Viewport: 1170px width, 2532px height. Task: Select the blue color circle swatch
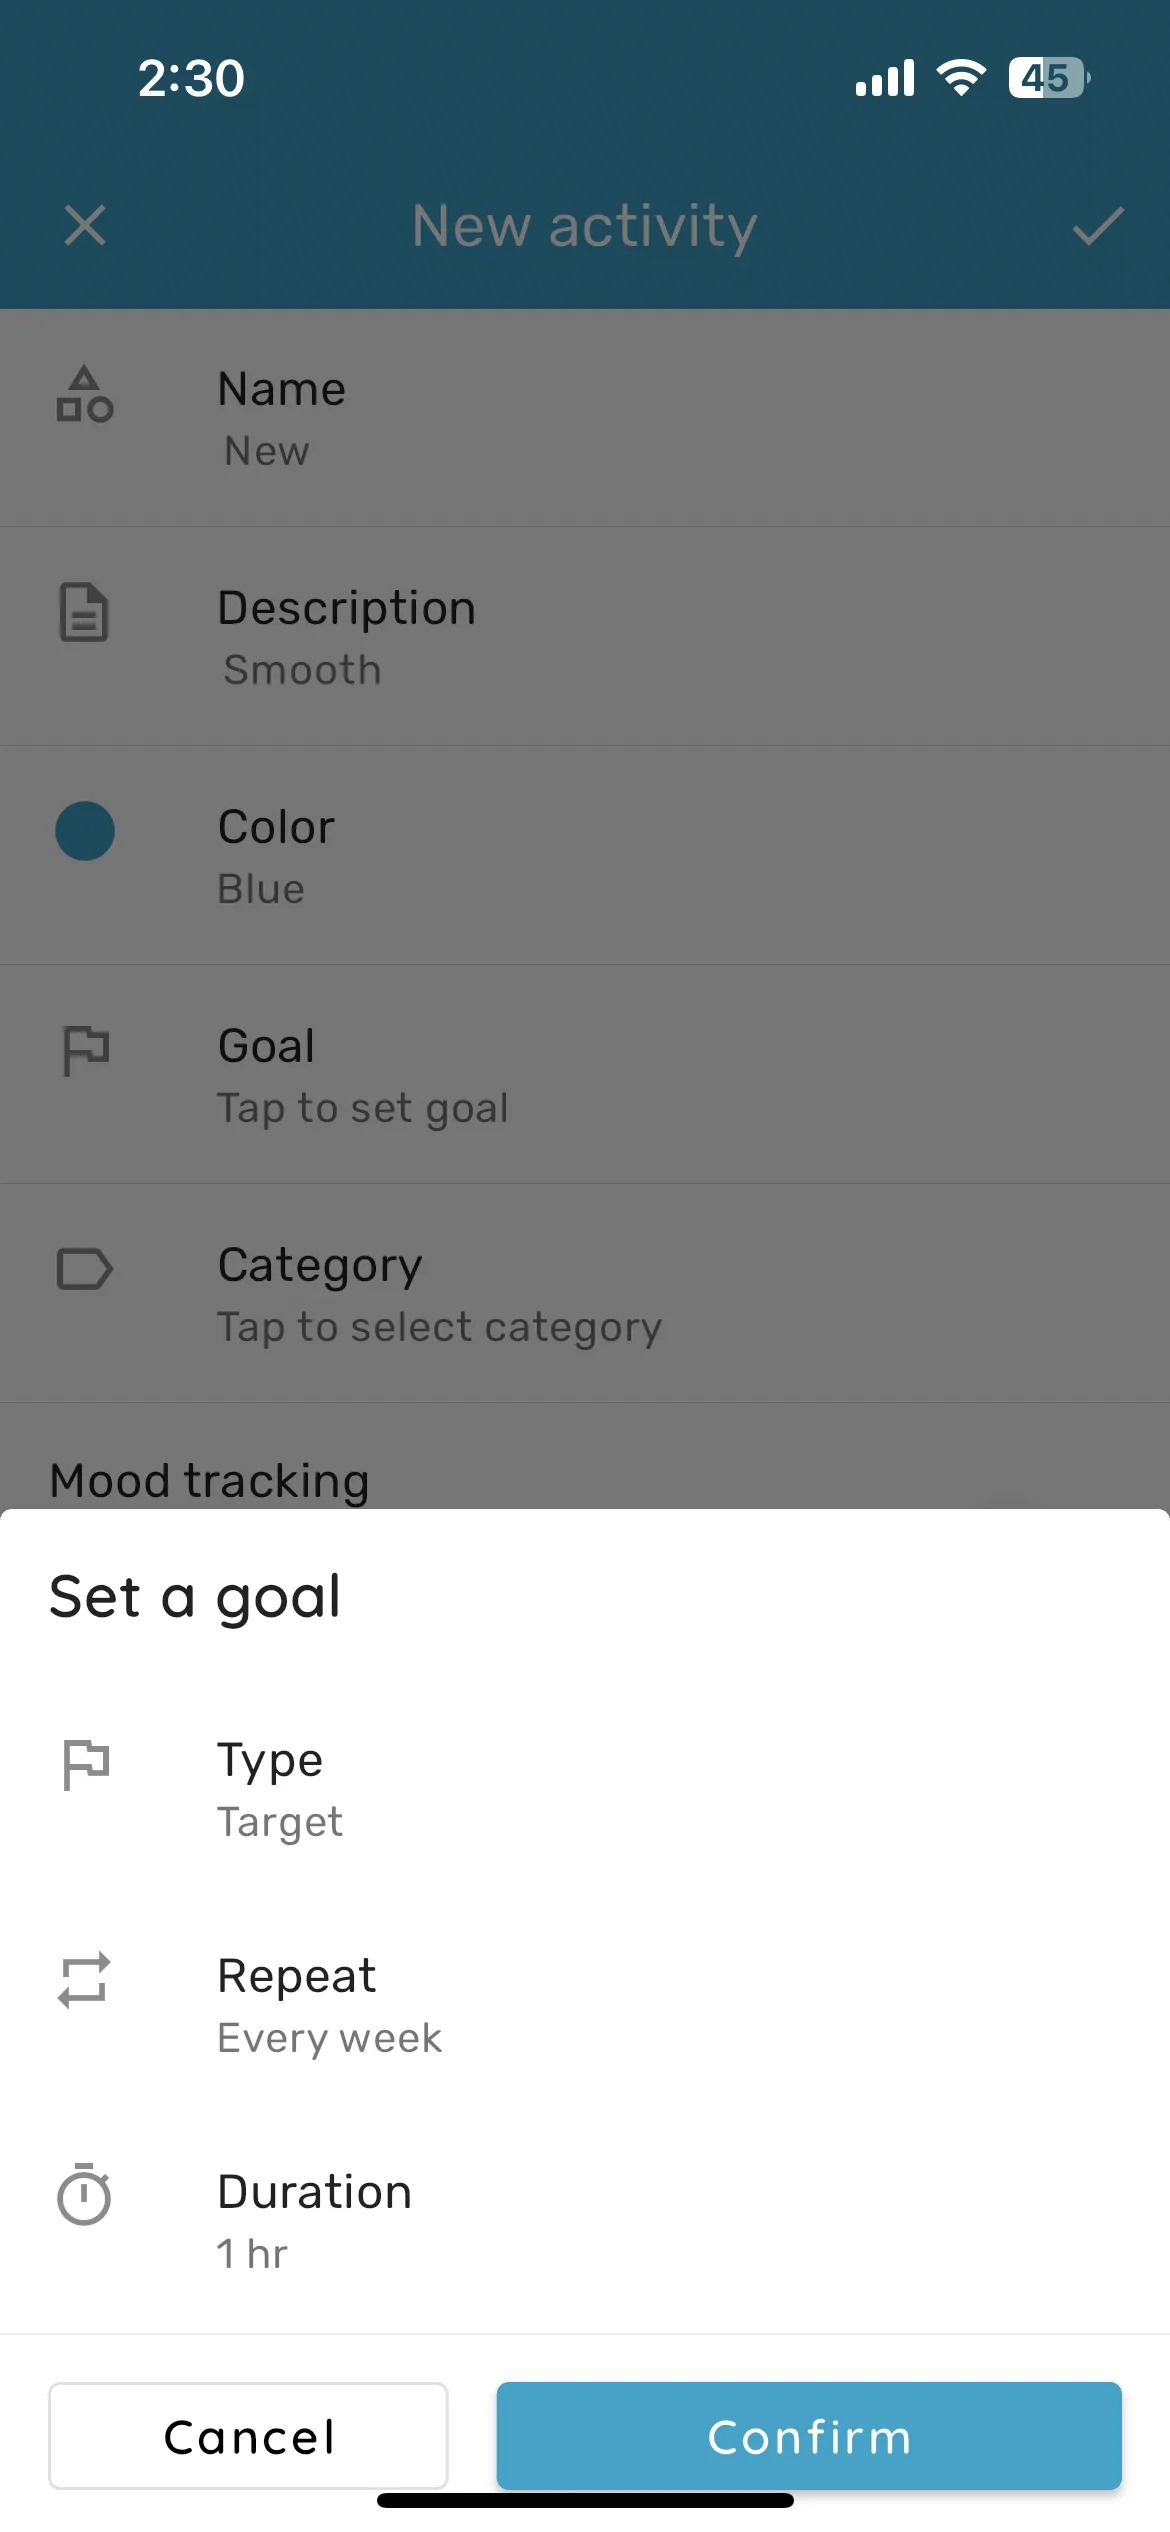(85, 831)
